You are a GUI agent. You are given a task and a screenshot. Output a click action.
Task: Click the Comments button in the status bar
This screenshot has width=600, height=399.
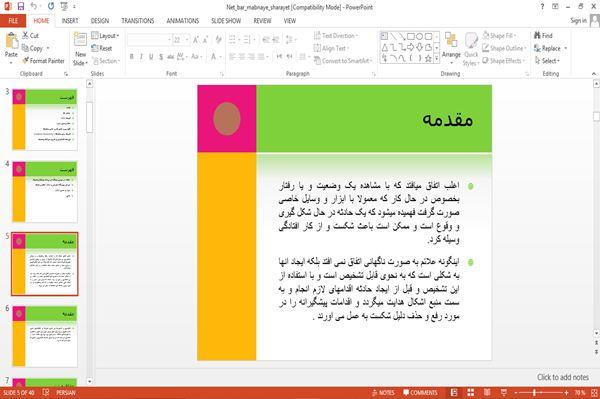420,392
